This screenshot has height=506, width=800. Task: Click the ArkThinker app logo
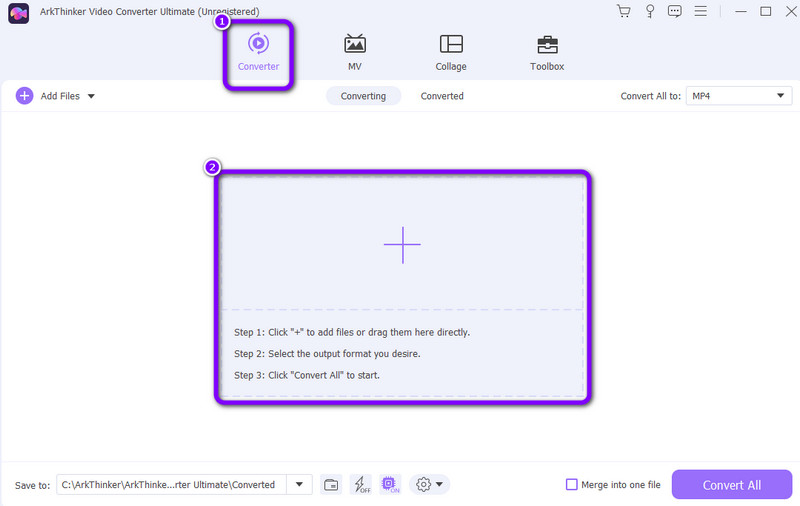point(18,13)
